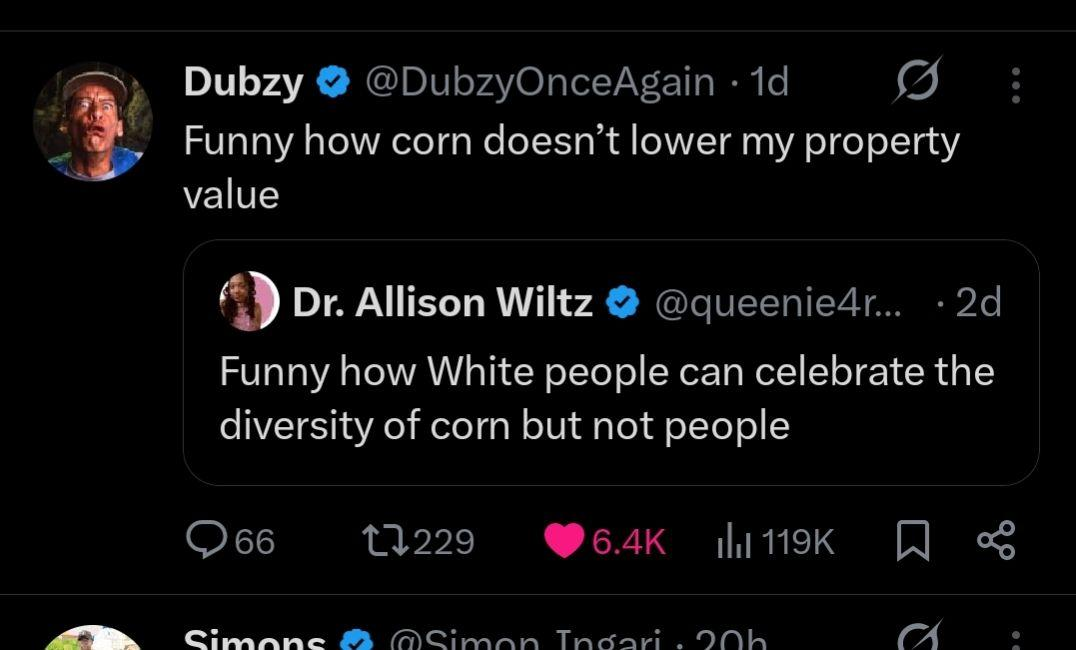The width and height of the screenshot is (1076, 650).
Task: Open the 1d timestamp on Dubzy's tweet
Action: 768,83
